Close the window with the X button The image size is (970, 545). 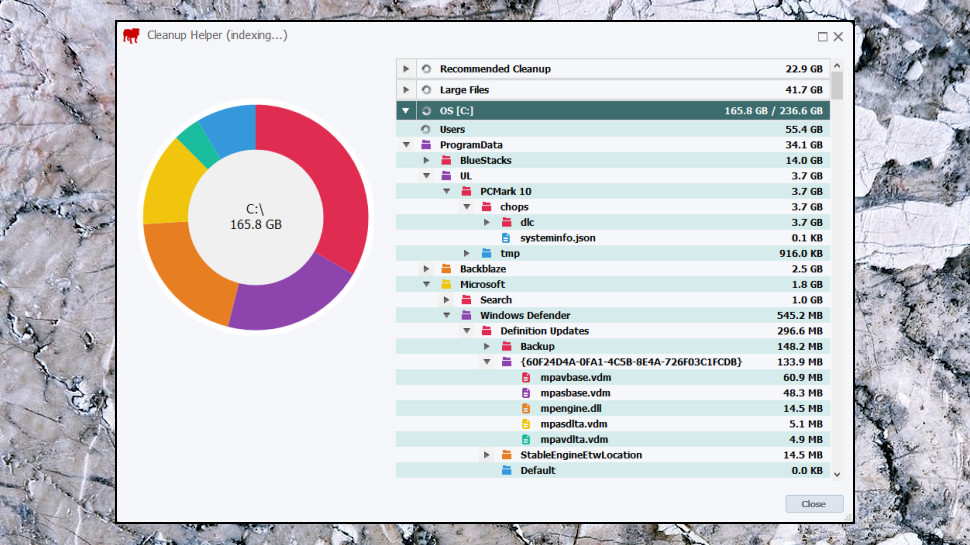tap(838, 36)
